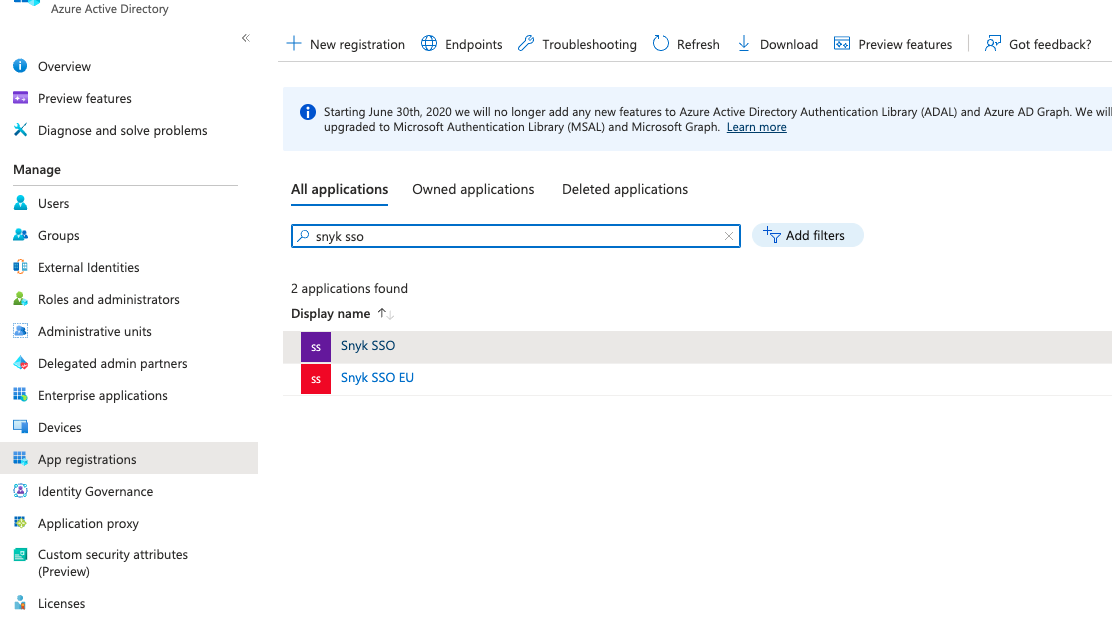Screen dimensions: 1112x617
Task: Refresh the application list
Action: tap(686, 44)
